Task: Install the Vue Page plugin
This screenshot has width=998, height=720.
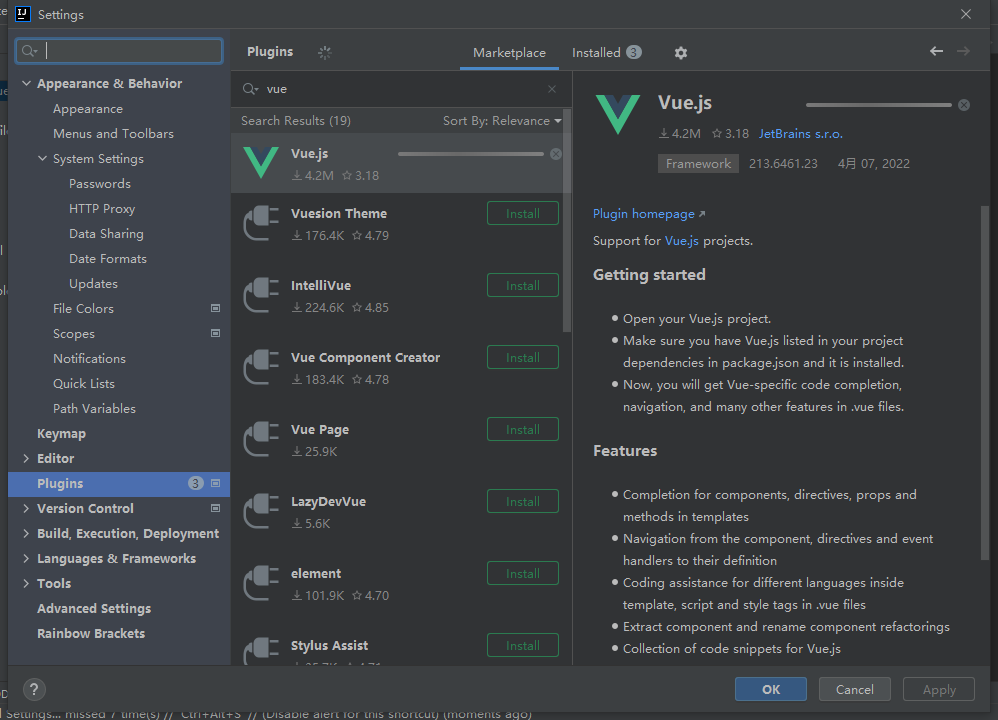Action: click(523, 429)
